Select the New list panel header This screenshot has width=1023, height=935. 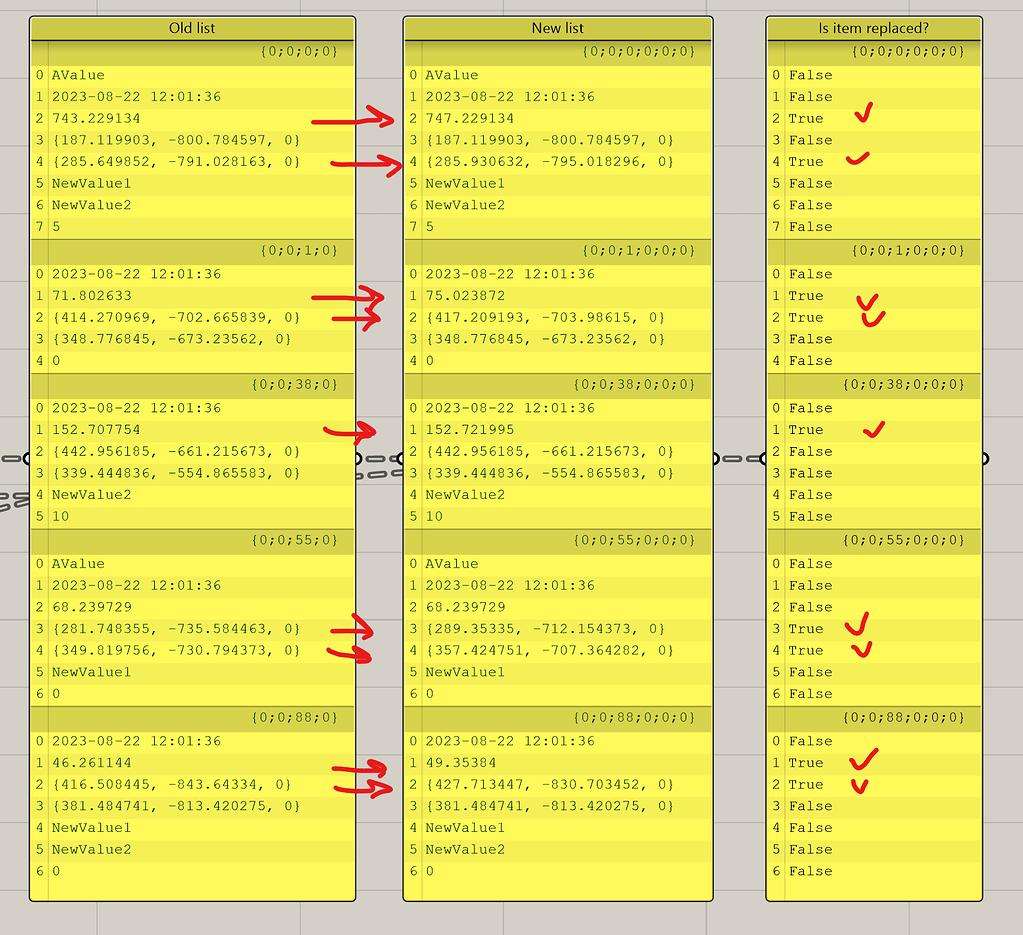point(557,28)
